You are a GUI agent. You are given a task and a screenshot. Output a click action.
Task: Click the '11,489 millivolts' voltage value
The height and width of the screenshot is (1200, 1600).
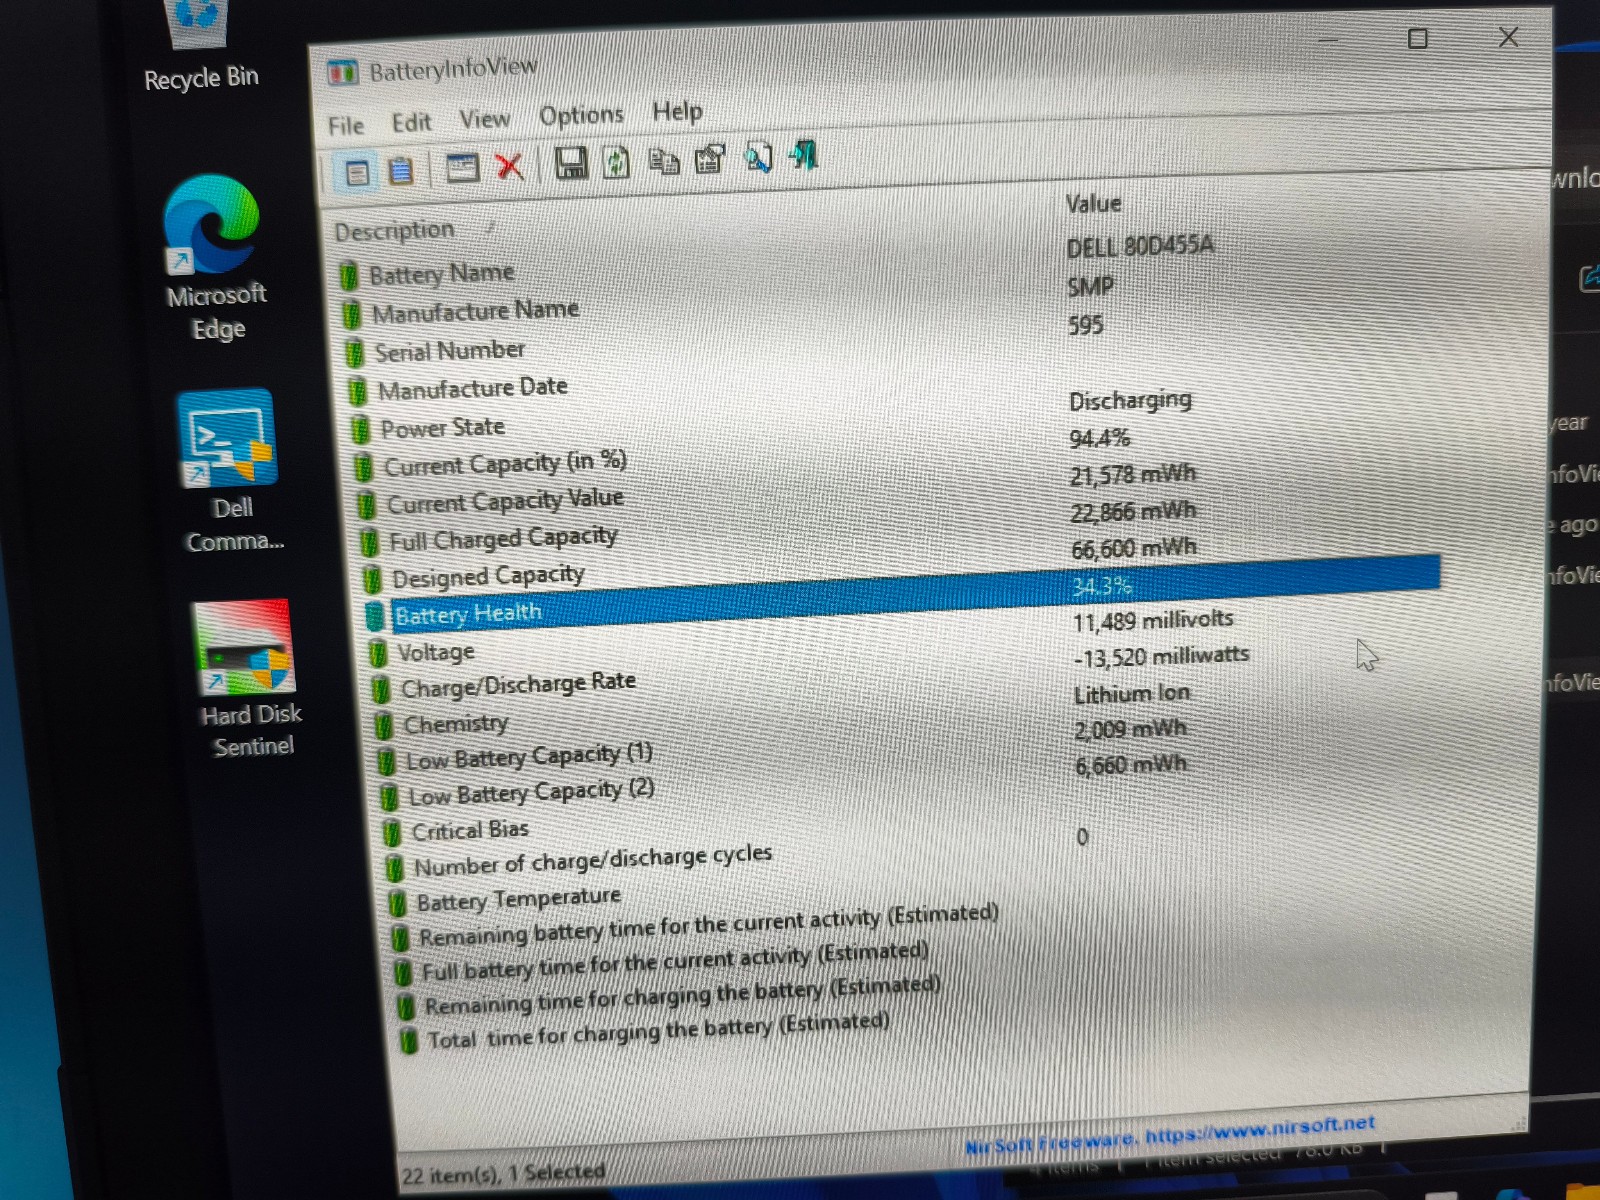[1153, 621]
